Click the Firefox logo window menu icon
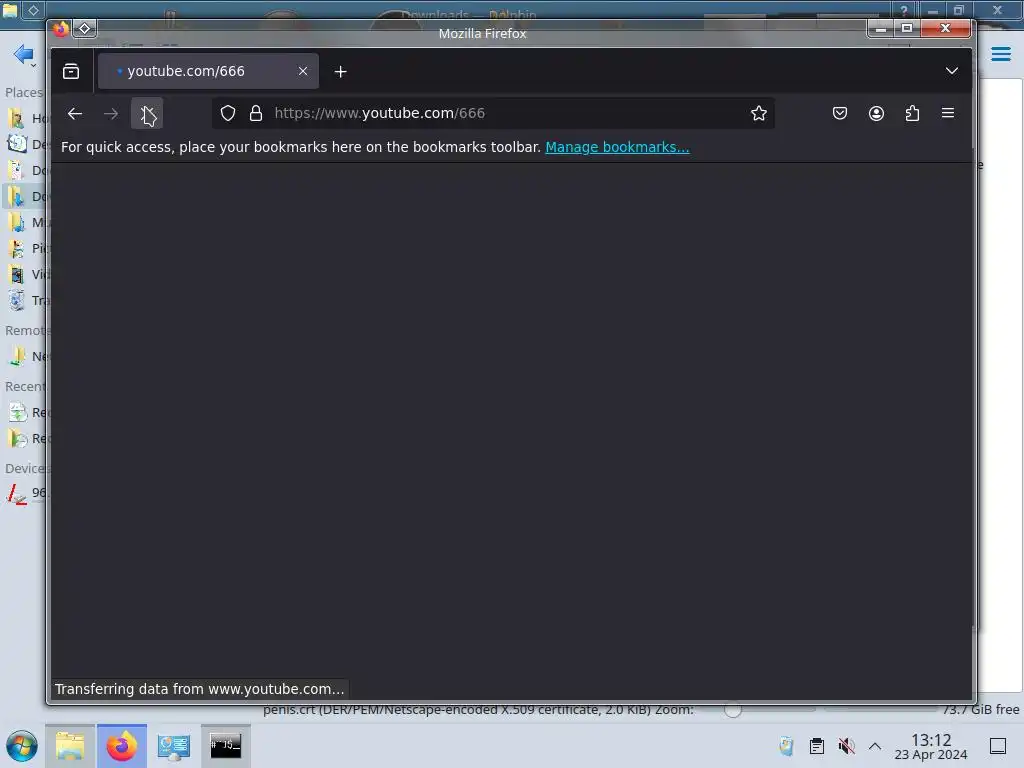This screenshot has width=1024, height=768. (x=61, y=29)
